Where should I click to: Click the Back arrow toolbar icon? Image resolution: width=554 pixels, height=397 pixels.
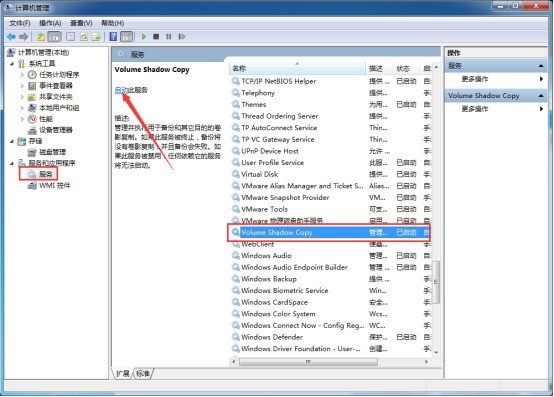[11, 36]
